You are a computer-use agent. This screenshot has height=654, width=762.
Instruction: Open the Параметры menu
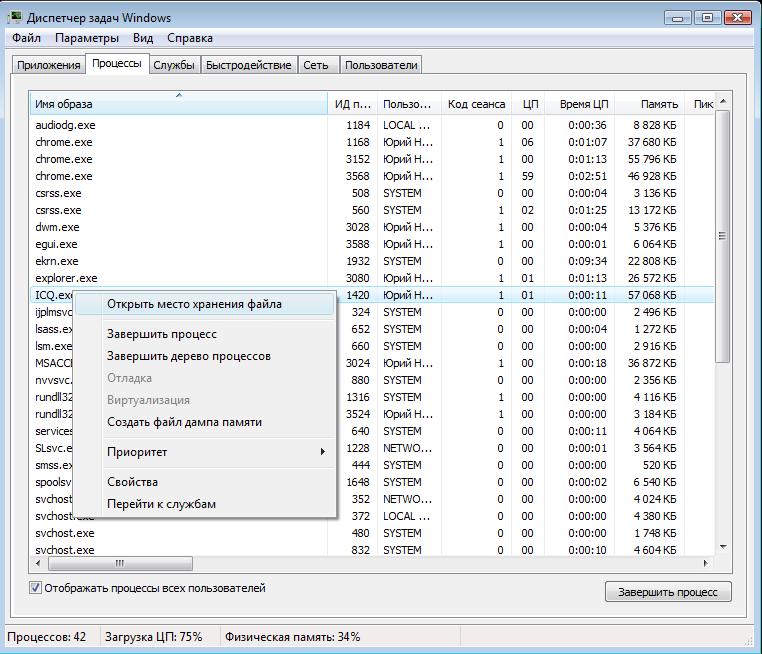coord(86,38)
